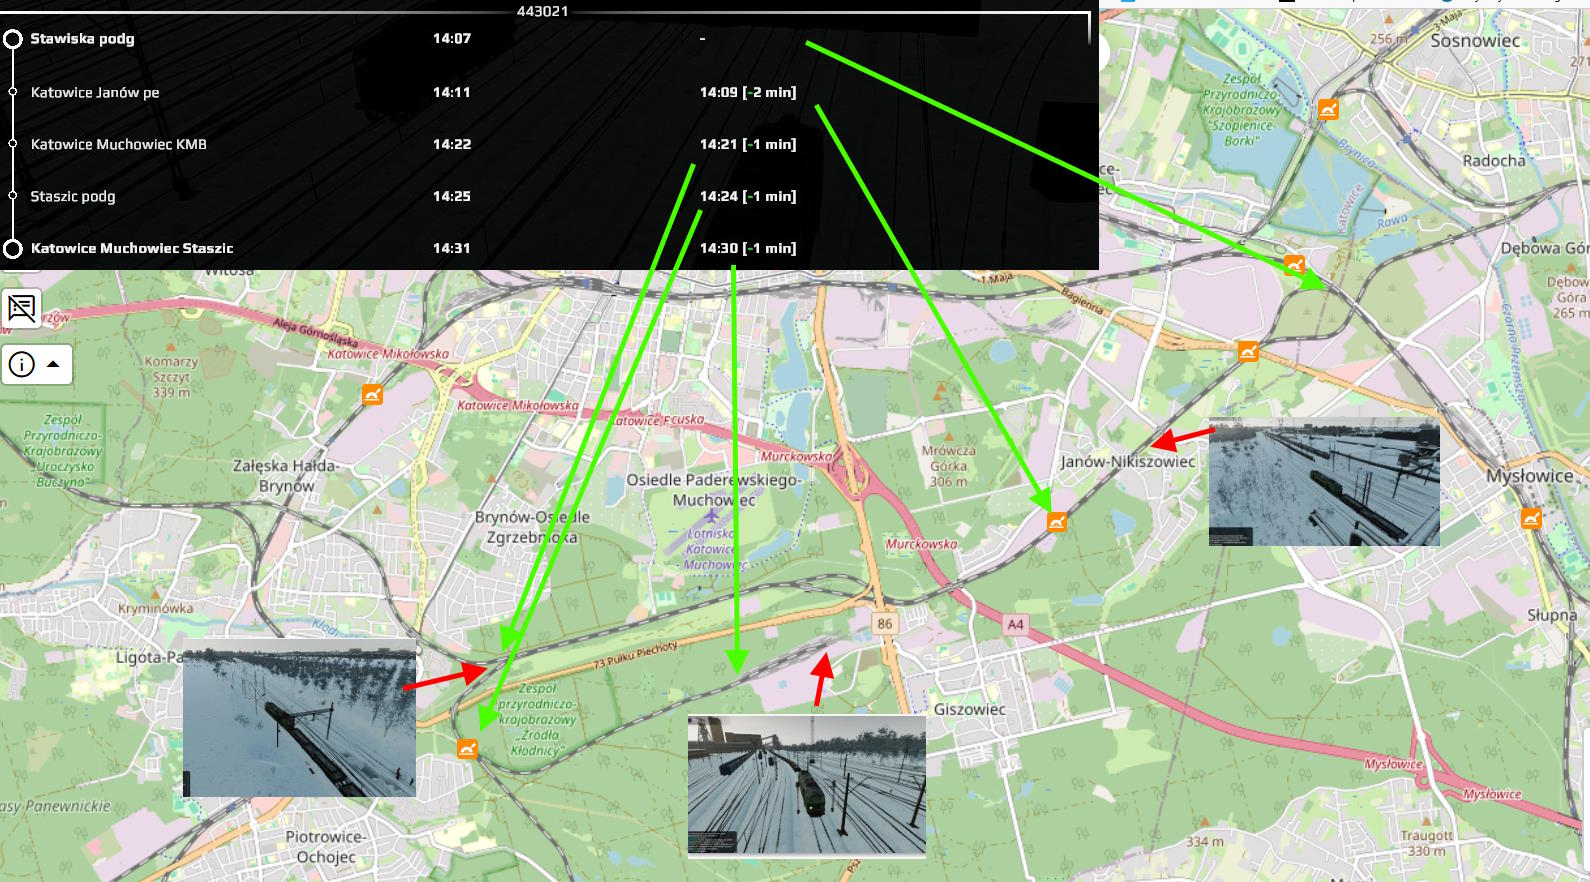
Task: Toggle the crossed-out chat messages button
Action: [x=21, y=308]
